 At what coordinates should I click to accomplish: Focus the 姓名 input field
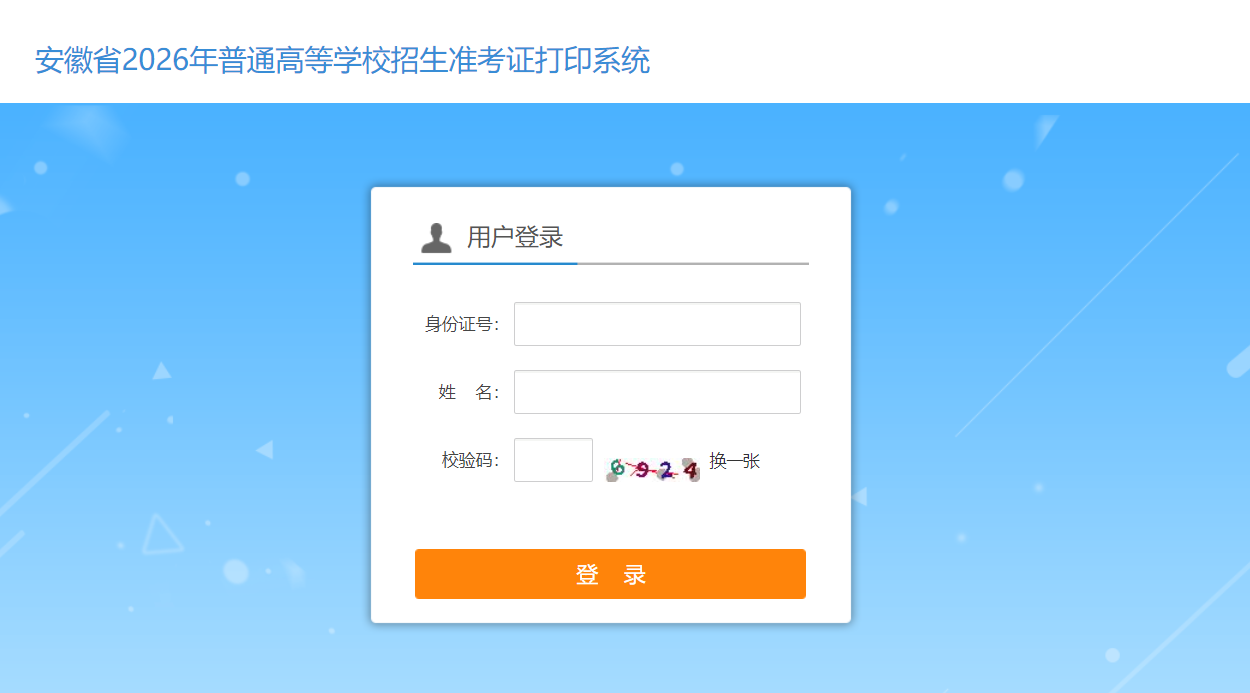click(x=657, y=392)
